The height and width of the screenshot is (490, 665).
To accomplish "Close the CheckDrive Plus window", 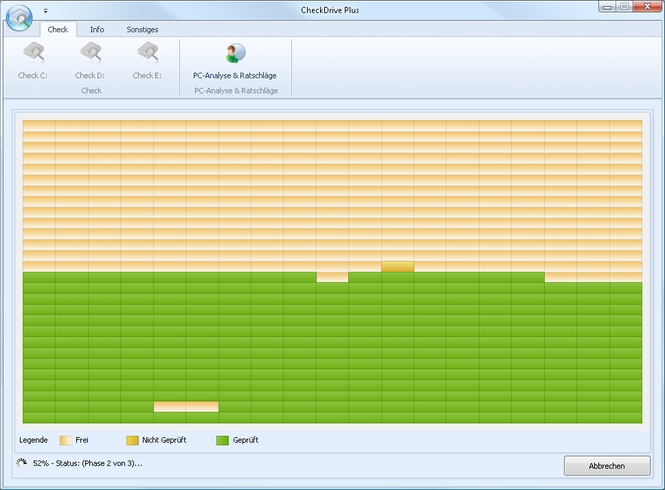I will (647, 7).
